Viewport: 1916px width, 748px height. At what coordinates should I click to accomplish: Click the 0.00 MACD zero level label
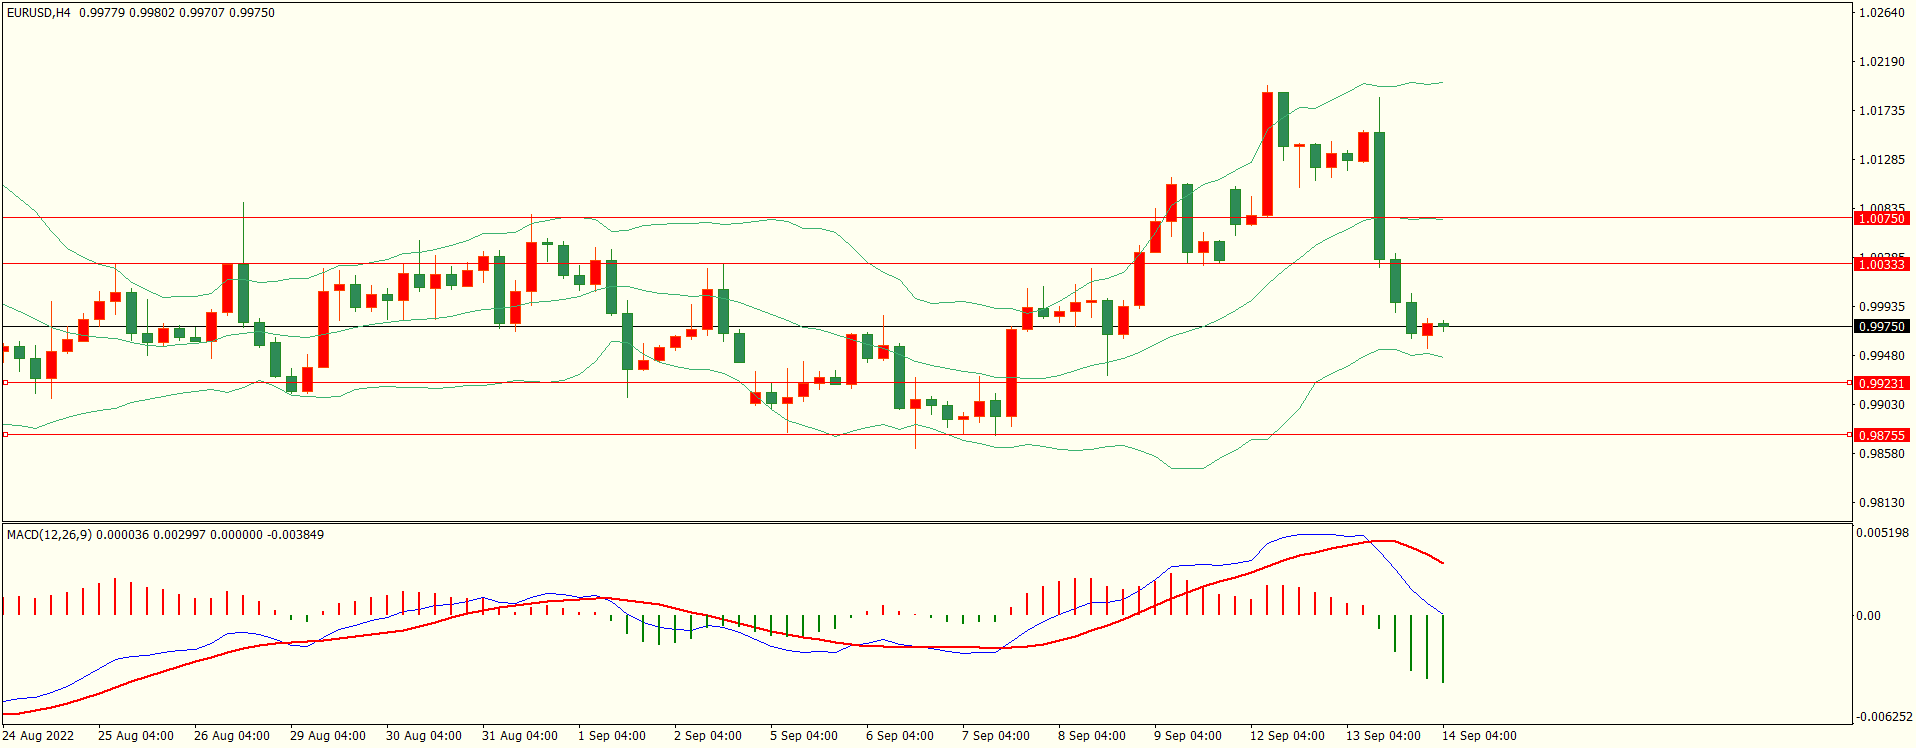click(1868, 616)
